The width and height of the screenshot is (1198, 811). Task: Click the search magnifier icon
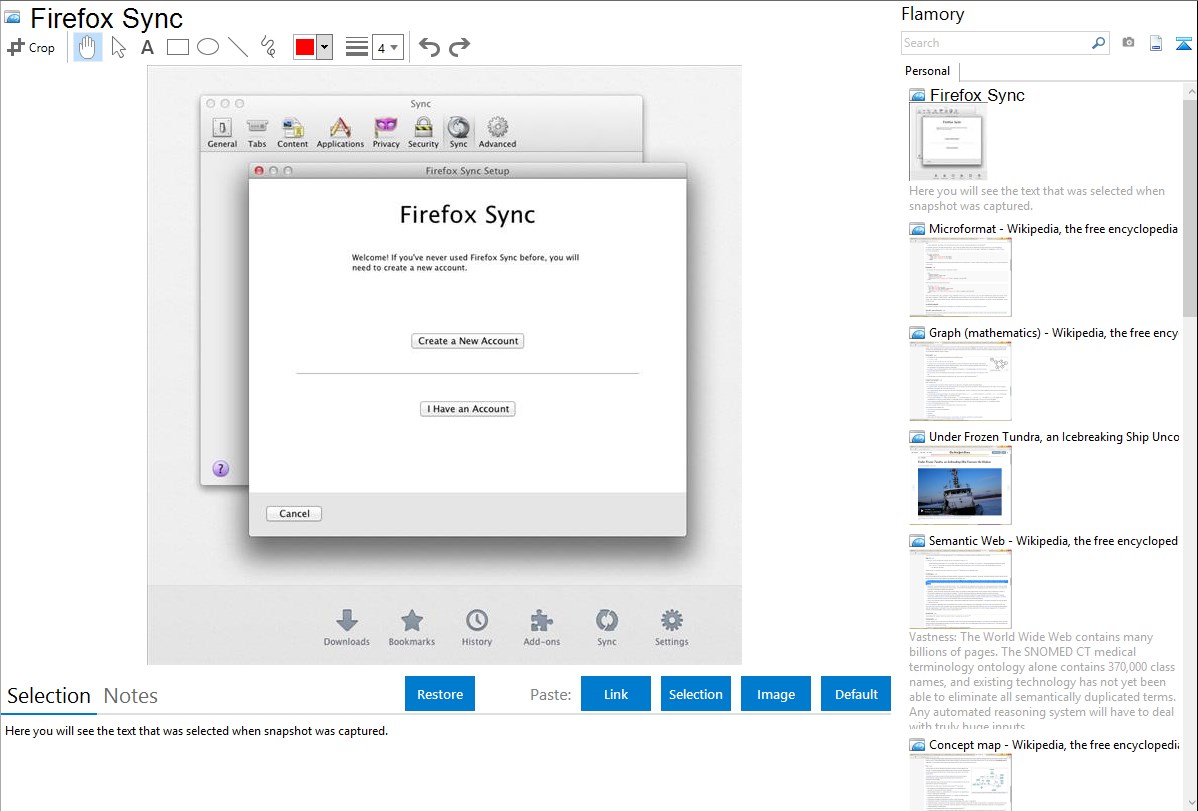tap(1098, 43)
